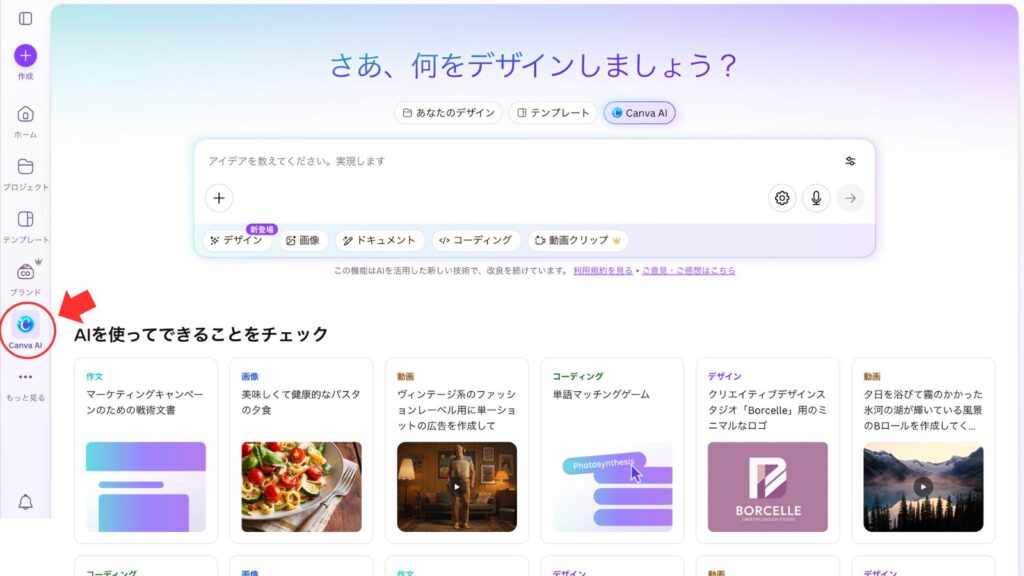Select the Canva AI tab above the prompt
The width and height of the screenshot is (1024, 576).
[639, 112]
